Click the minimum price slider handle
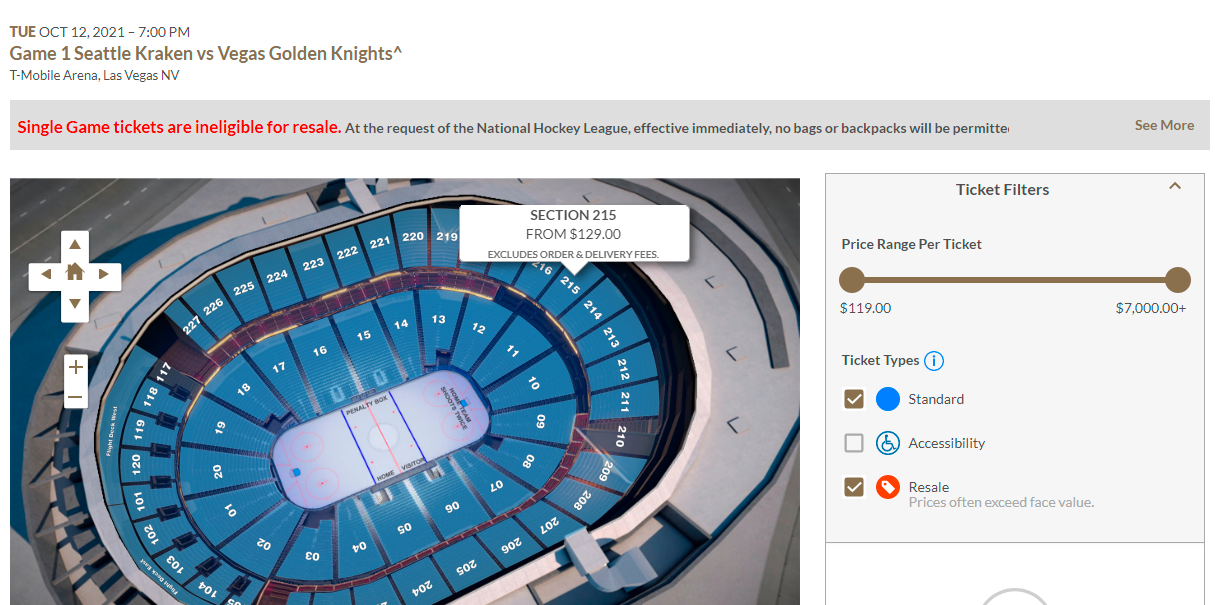The width and height of the screenshot is (1215, 605). (x=852, y=280)
